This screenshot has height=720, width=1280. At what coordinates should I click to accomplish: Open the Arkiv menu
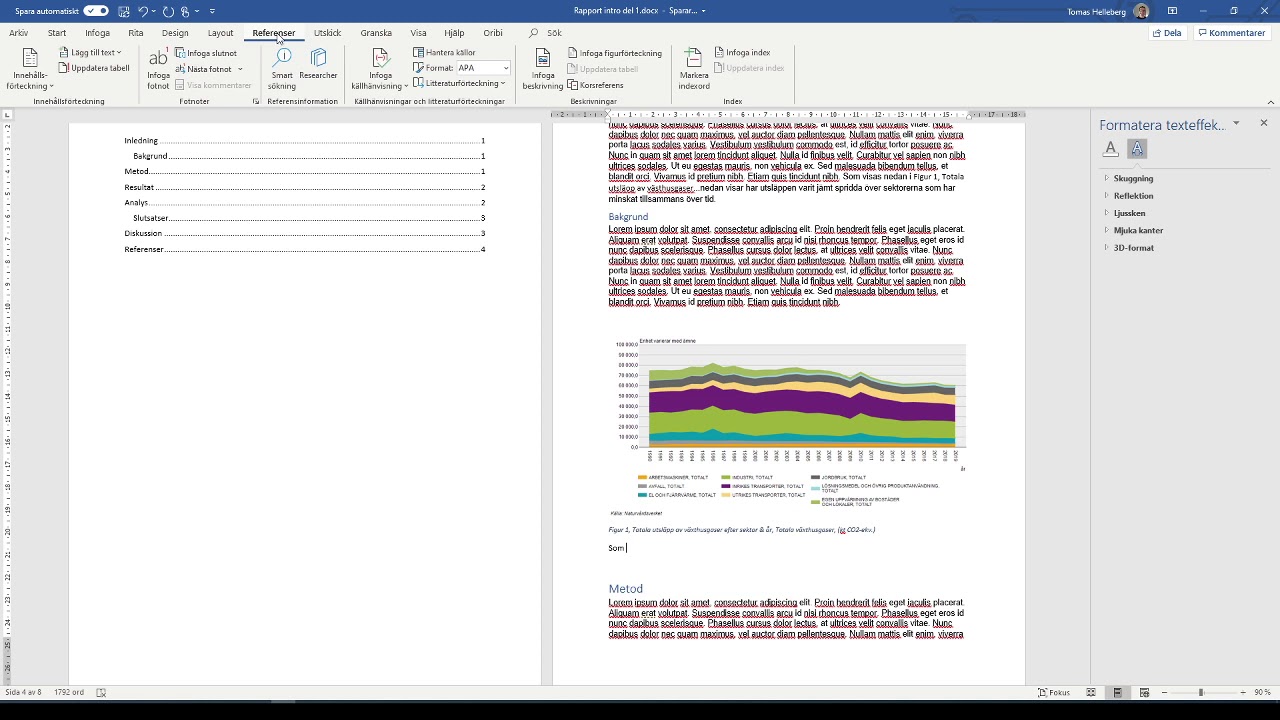point(19,33)
